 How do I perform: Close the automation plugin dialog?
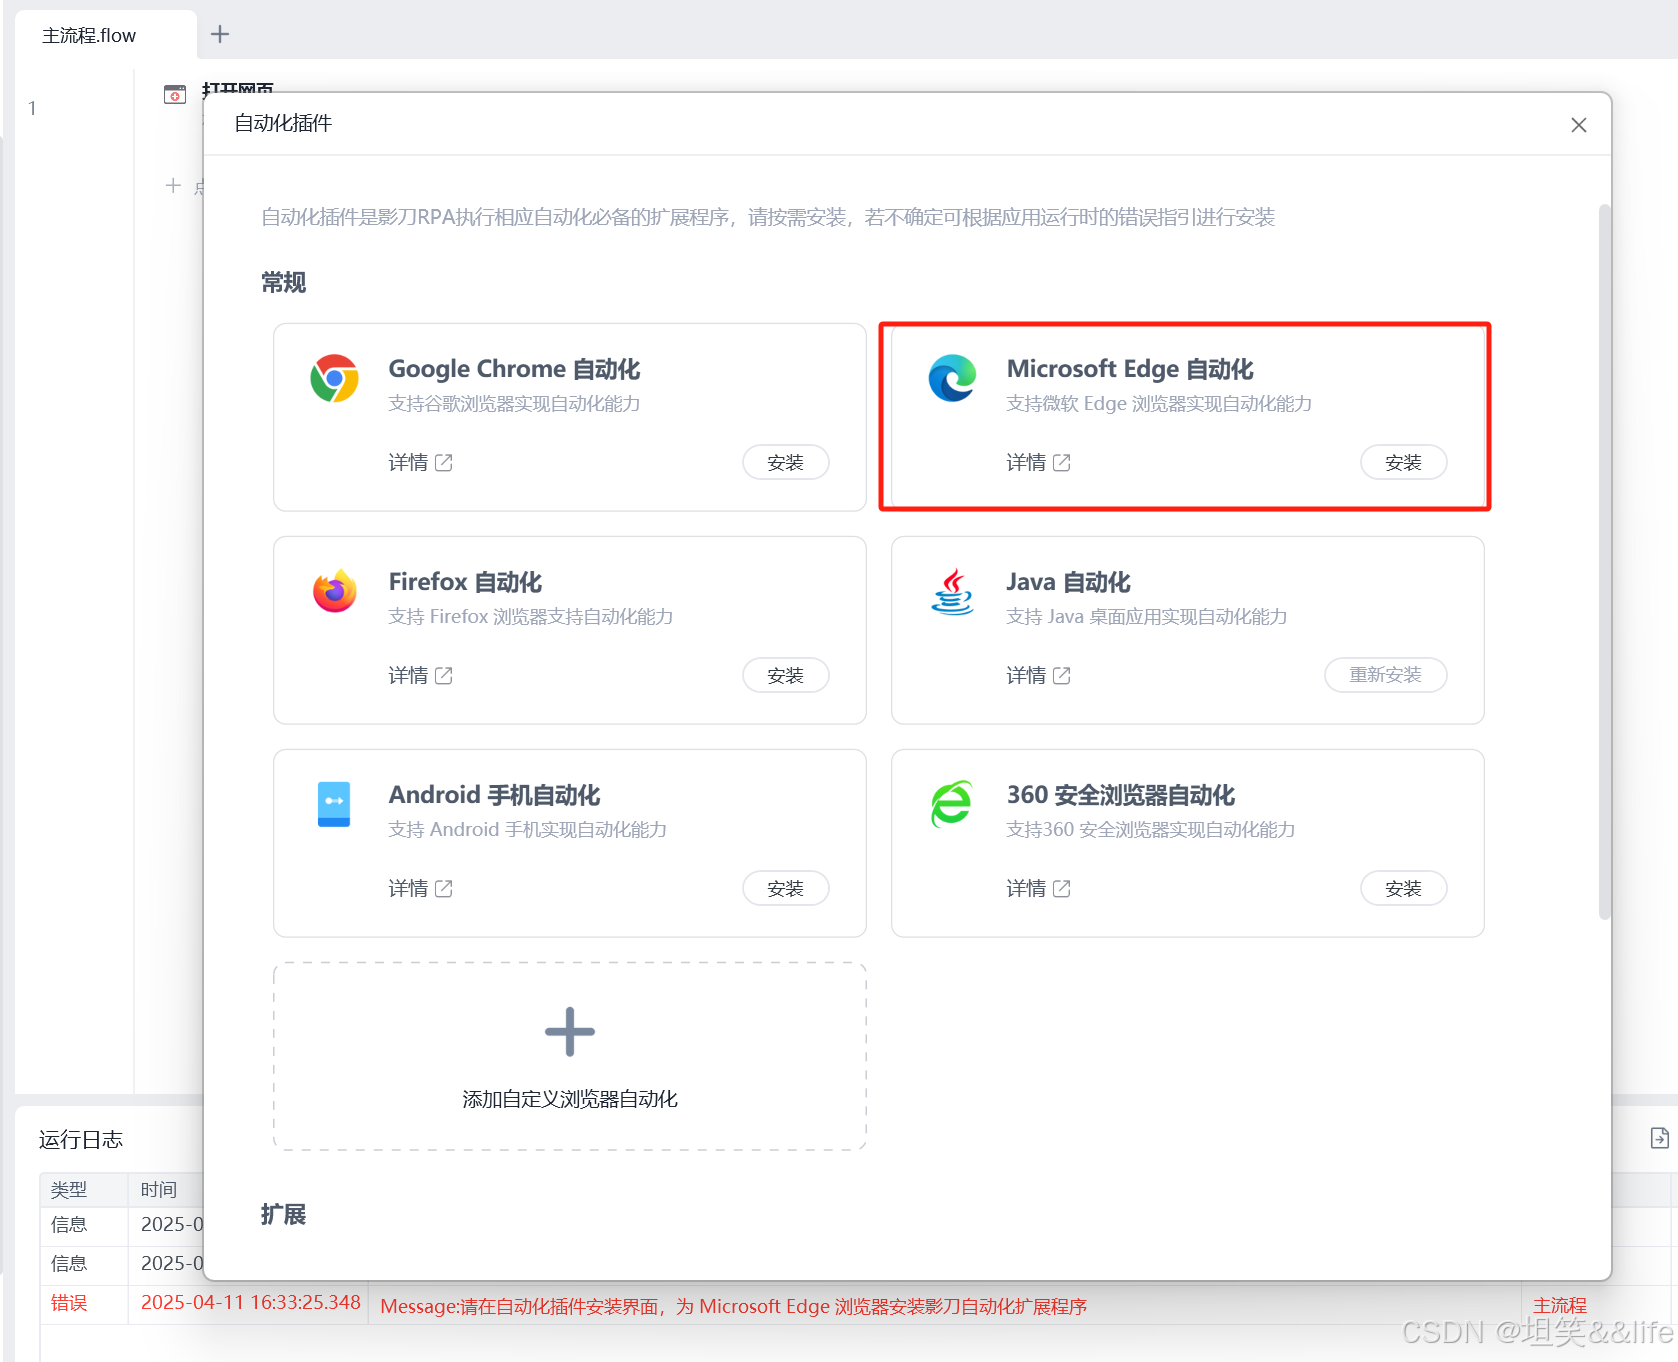[1579, 125]
